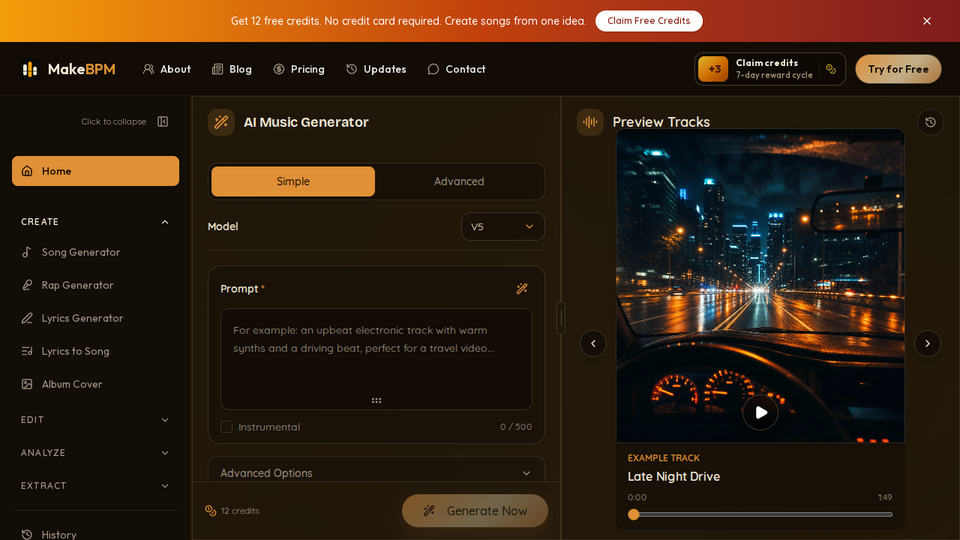960x540 pixels.
Task: Open Lyrics Generator
Action: pos(96,318)
